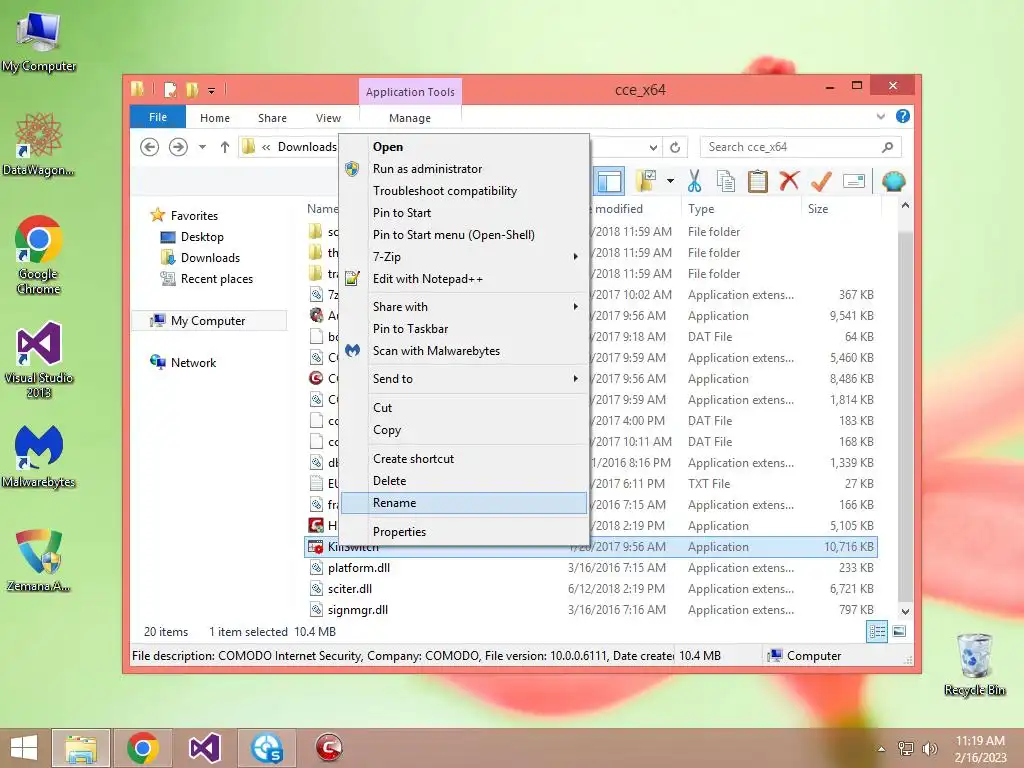The image size is (1024, 768).
Task: Refresh the cce_x64 folder view
Action: pyautogui.click(x=675, y=148)
